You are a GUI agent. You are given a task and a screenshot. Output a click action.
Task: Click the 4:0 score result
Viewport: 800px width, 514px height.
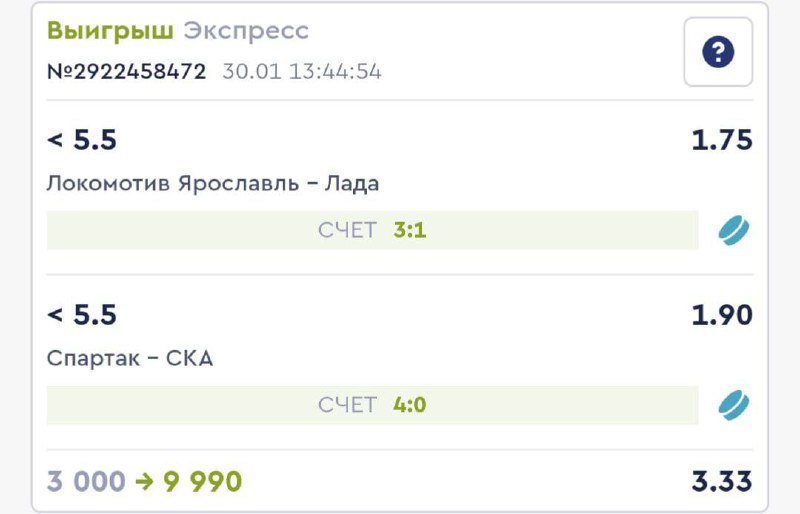410,406
